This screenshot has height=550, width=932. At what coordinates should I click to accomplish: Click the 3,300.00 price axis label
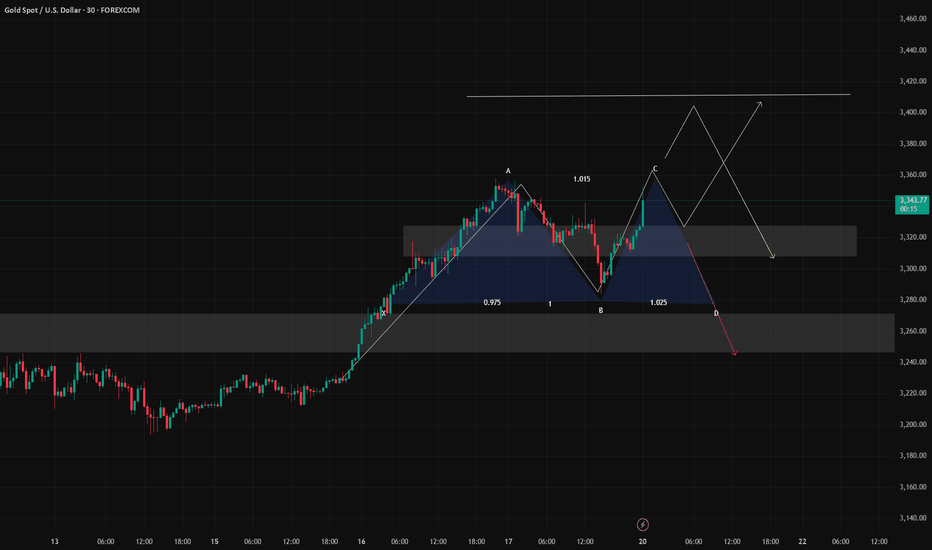coord(912,268)
